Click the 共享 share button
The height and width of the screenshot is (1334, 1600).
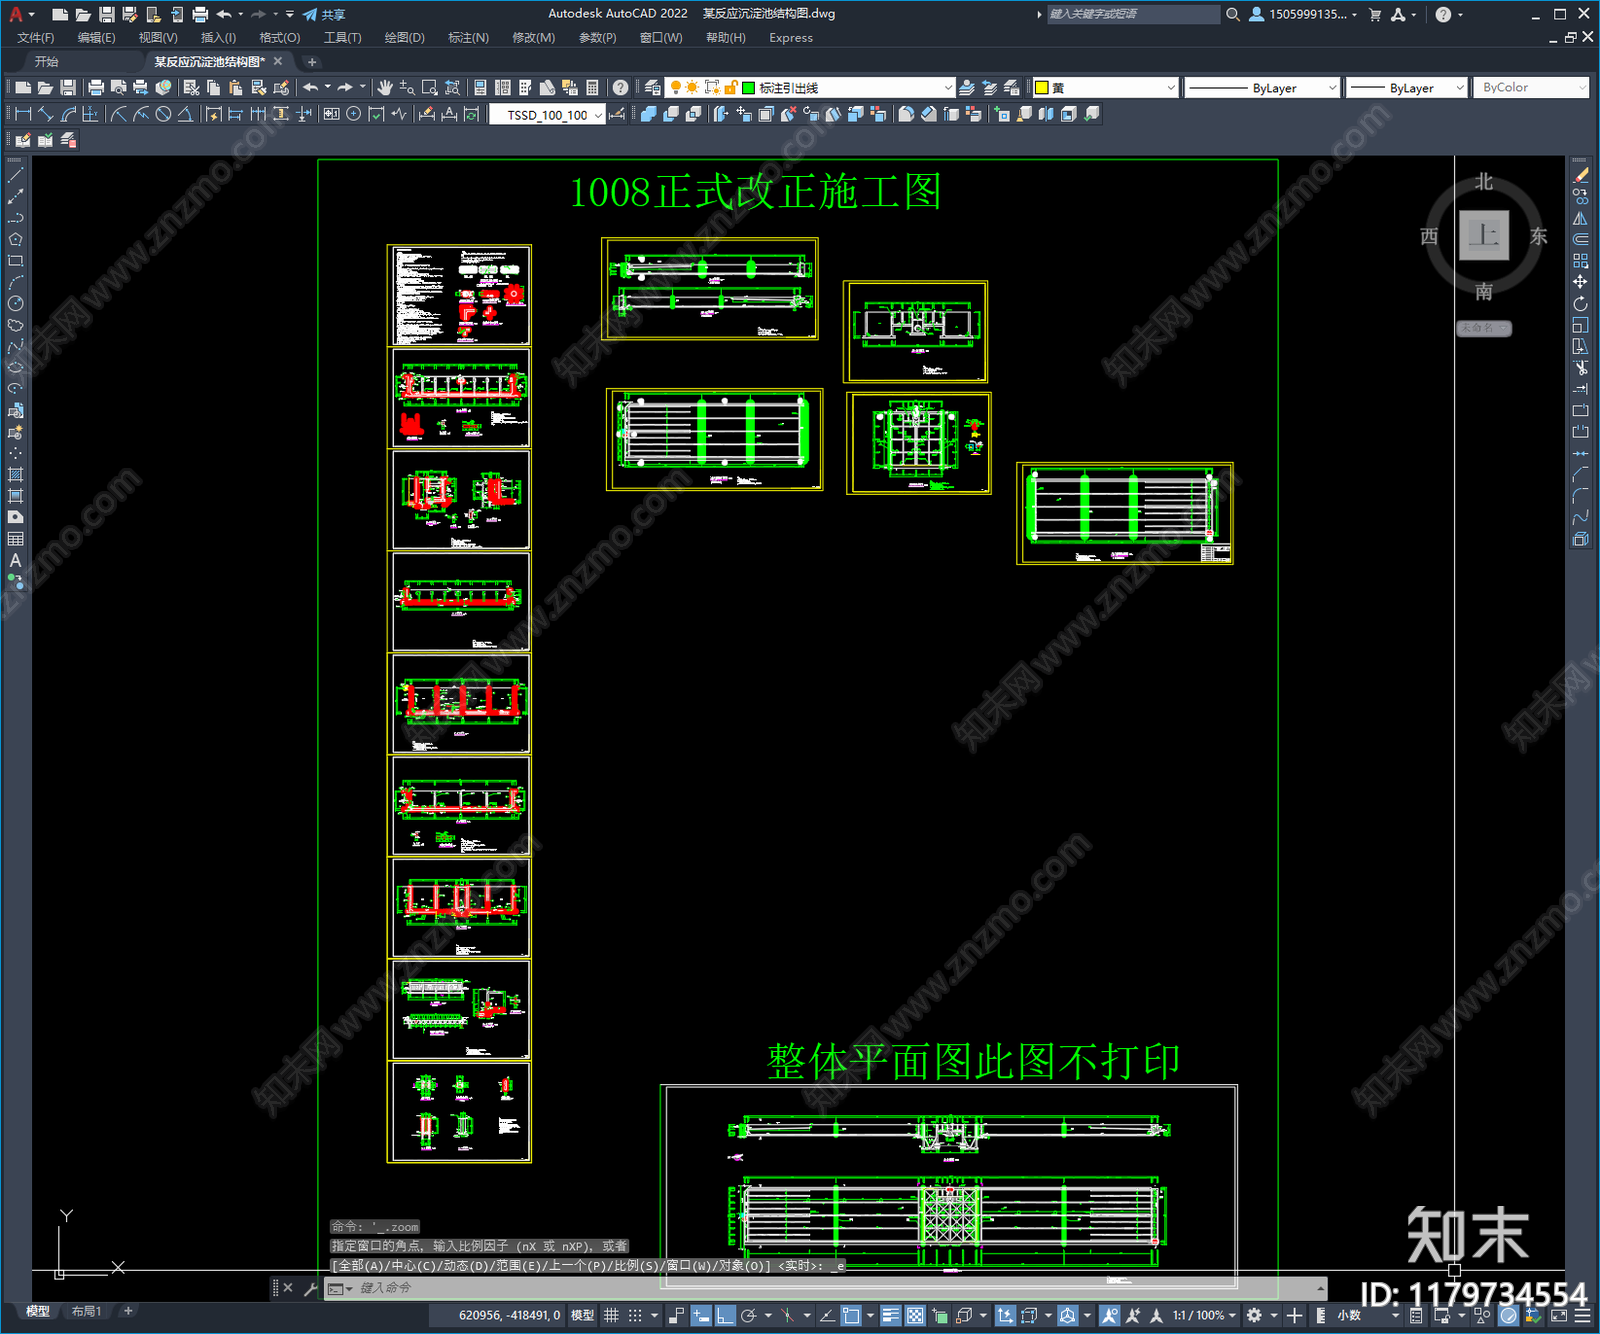point(324,14)
